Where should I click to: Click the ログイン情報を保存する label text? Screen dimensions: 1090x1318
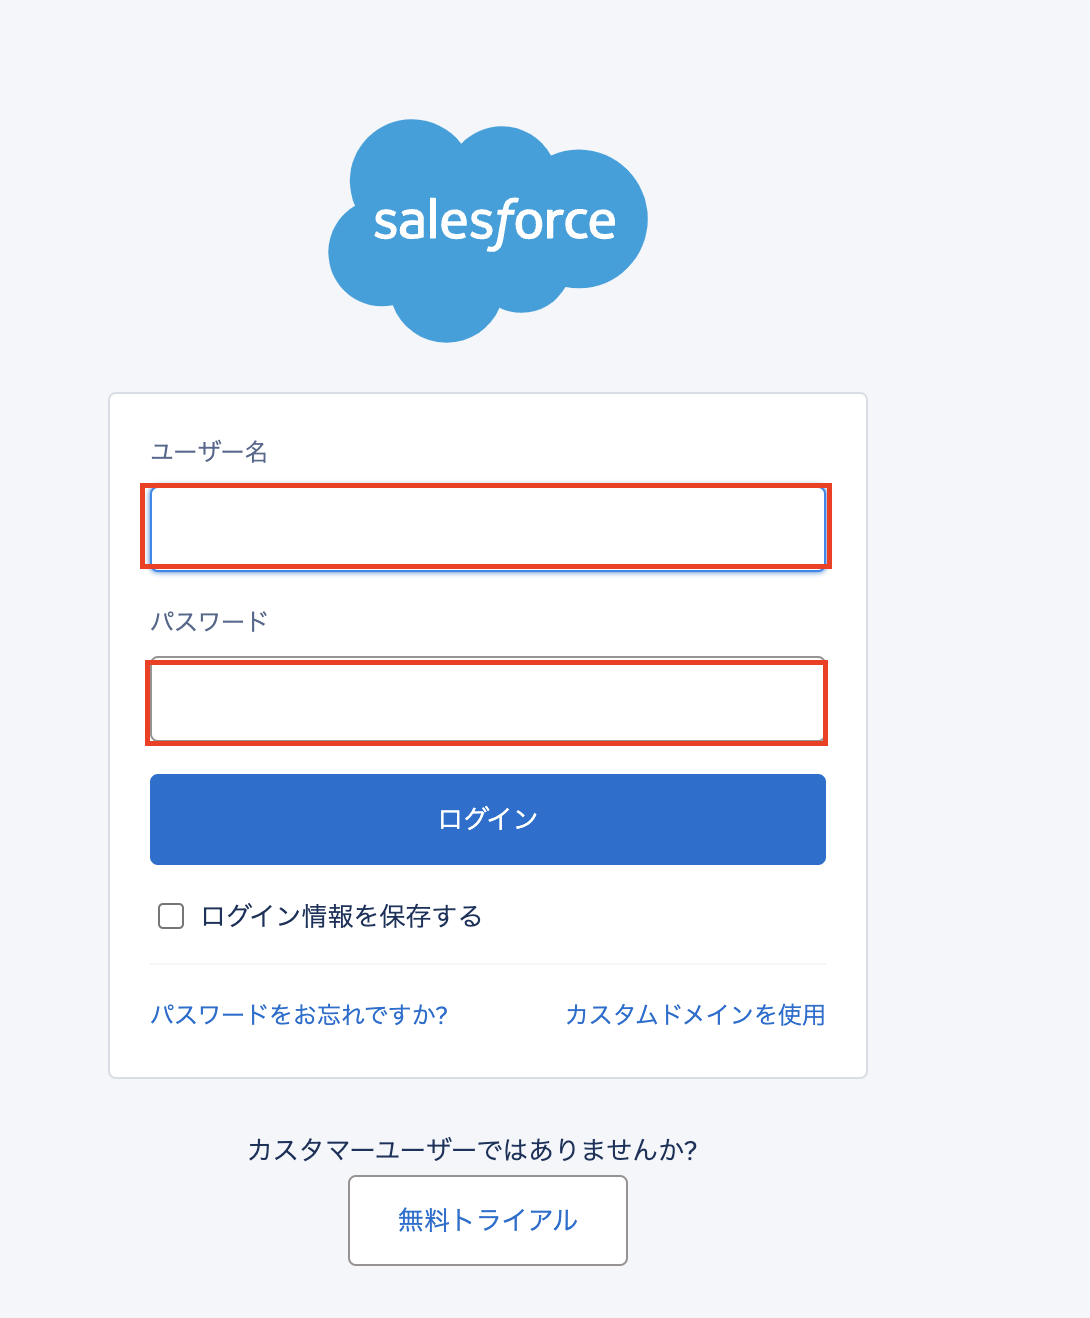(x=342, y=916)
